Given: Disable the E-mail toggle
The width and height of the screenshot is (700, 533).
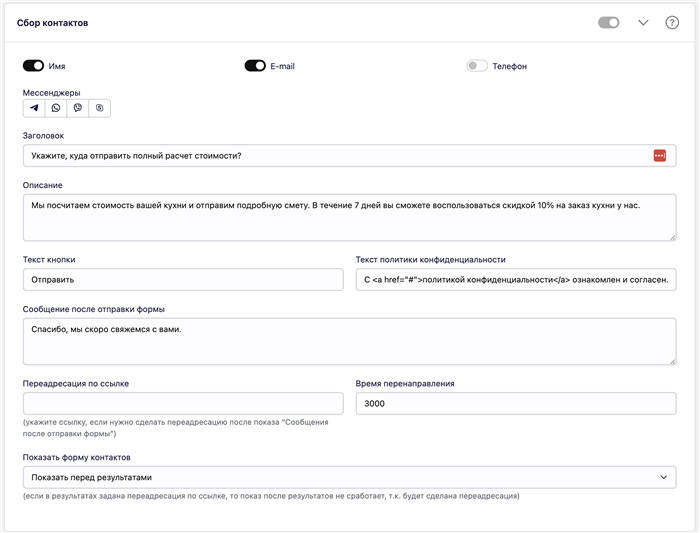Looking at the screenshot, I should pos(255,66).
